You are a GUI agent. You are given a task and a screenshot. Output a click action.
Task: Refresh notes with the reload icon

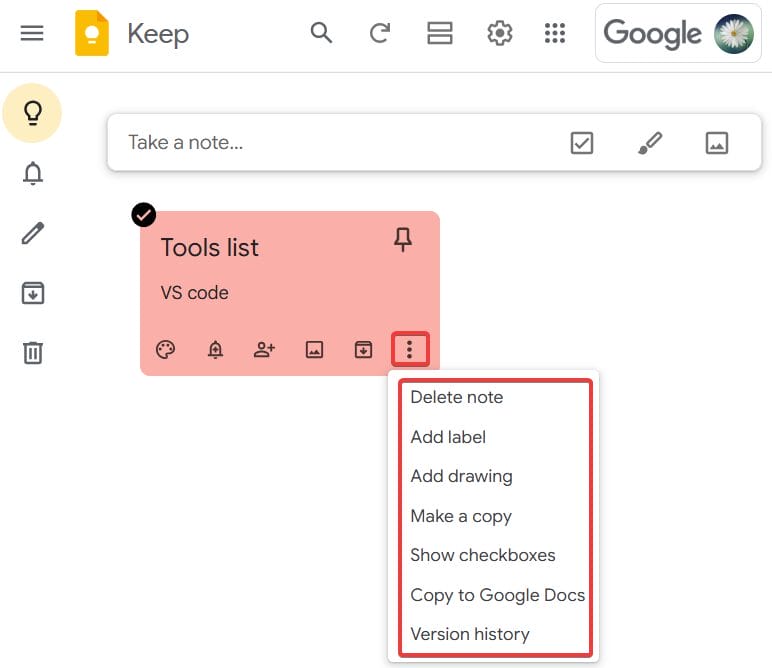[380, 33]
